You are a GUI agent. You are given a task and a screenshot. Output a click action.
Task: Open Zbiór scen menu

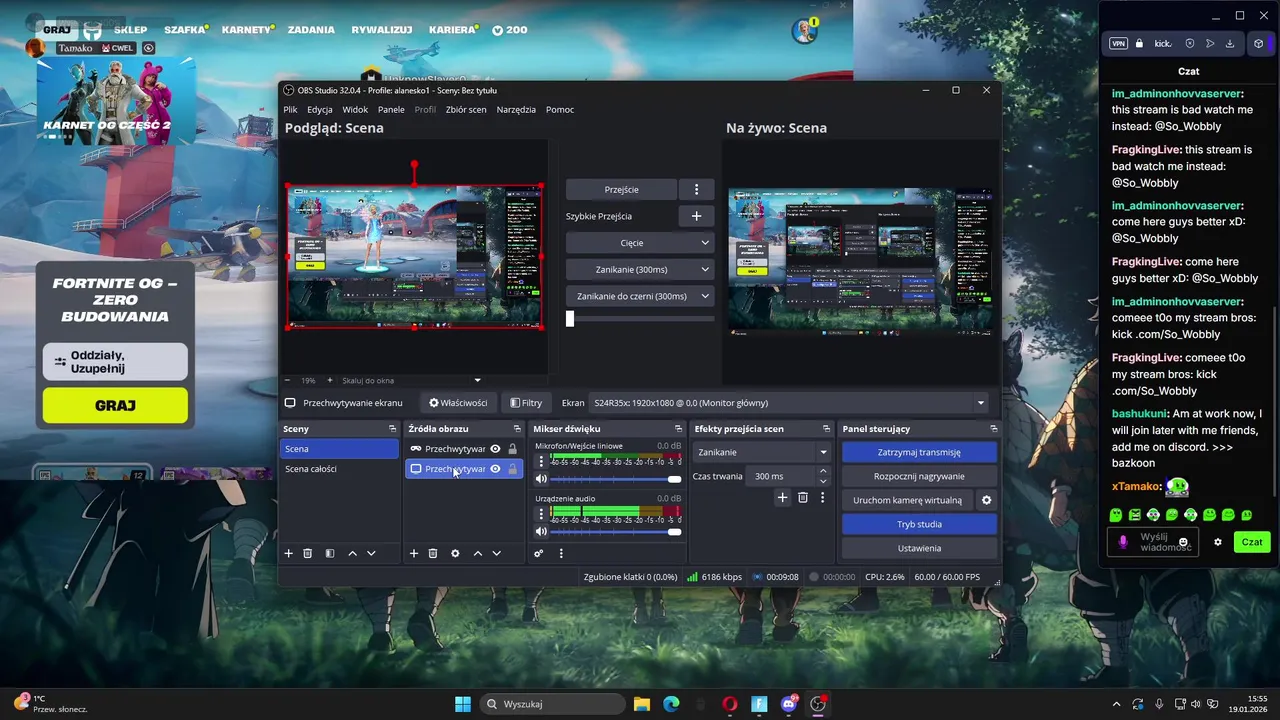[x=466, y=109]
